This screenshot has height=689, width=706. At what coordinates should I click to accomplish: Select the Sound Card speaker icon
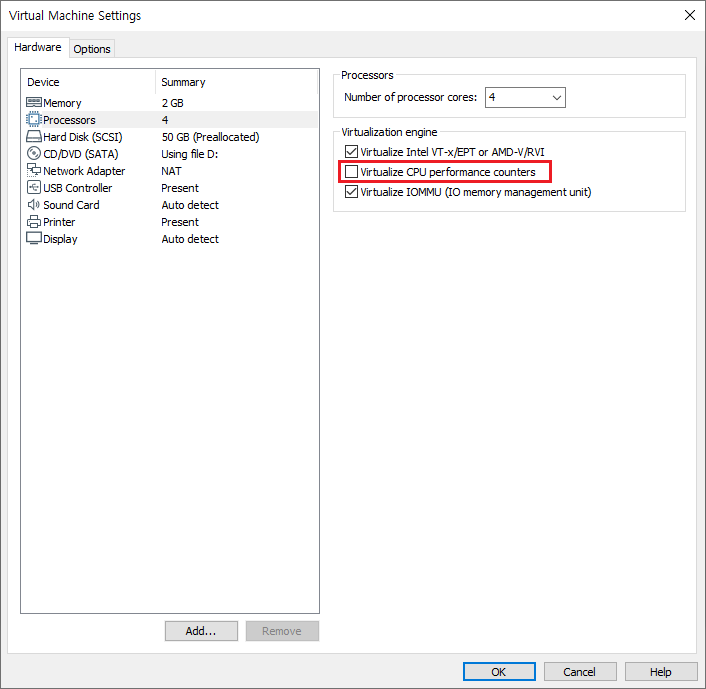point(34,205)
